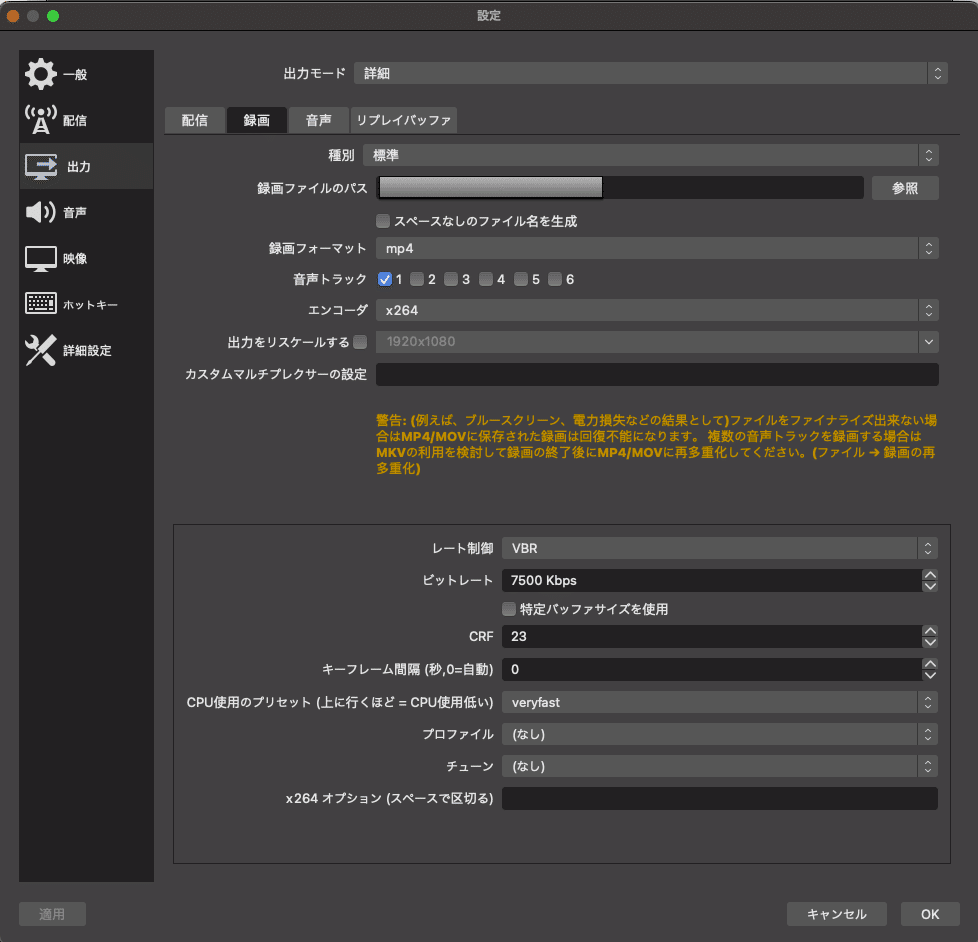Select the 配信 broadcast antenna icon in sidebar
Screen dimensions: 978x942
pyautogui.click(x=41, y=120)
